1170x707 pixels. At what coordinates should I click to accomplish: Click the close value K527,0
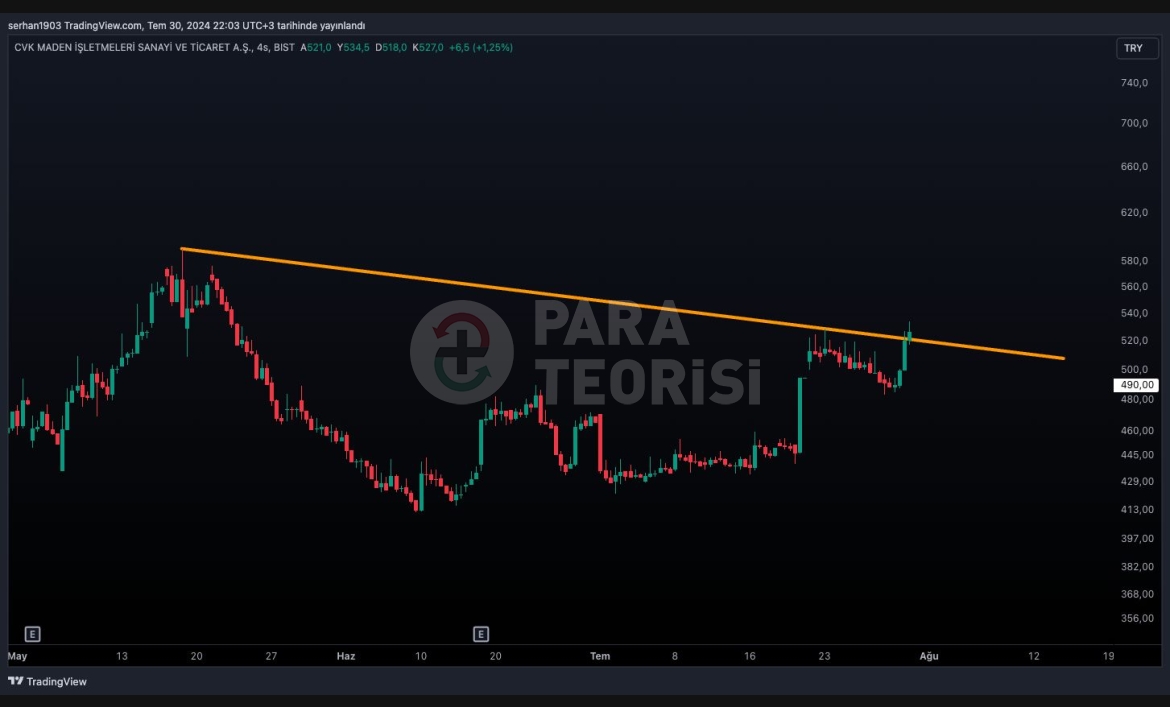(428, 47)
